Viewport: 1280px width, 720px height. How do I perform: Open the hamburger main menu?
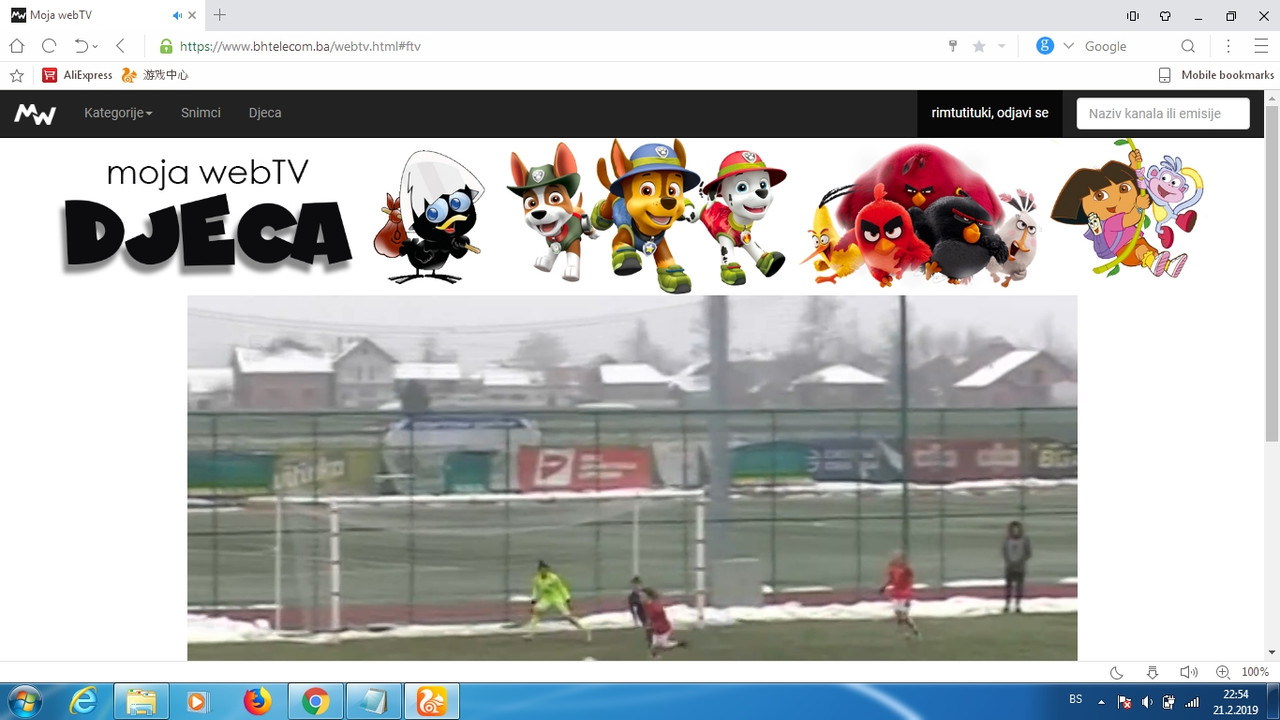click(x=1260, y=46)
